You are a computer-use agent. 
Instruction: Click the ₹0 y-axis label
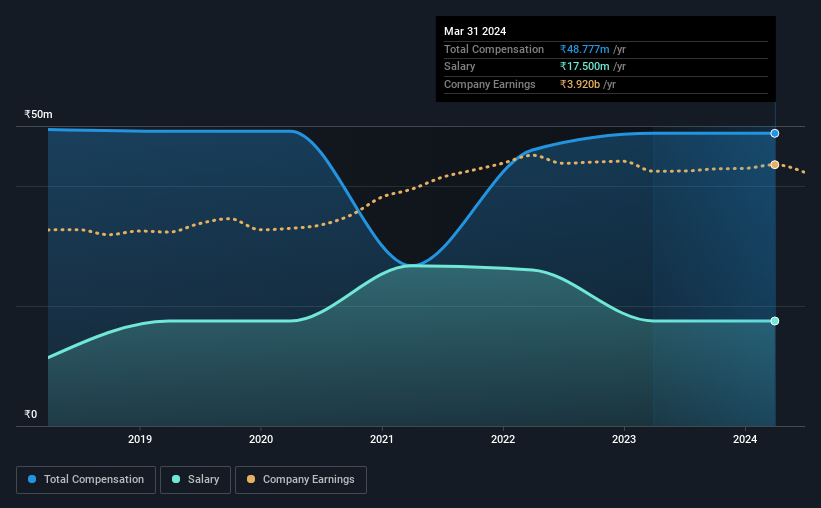click(x=31, y=414)
